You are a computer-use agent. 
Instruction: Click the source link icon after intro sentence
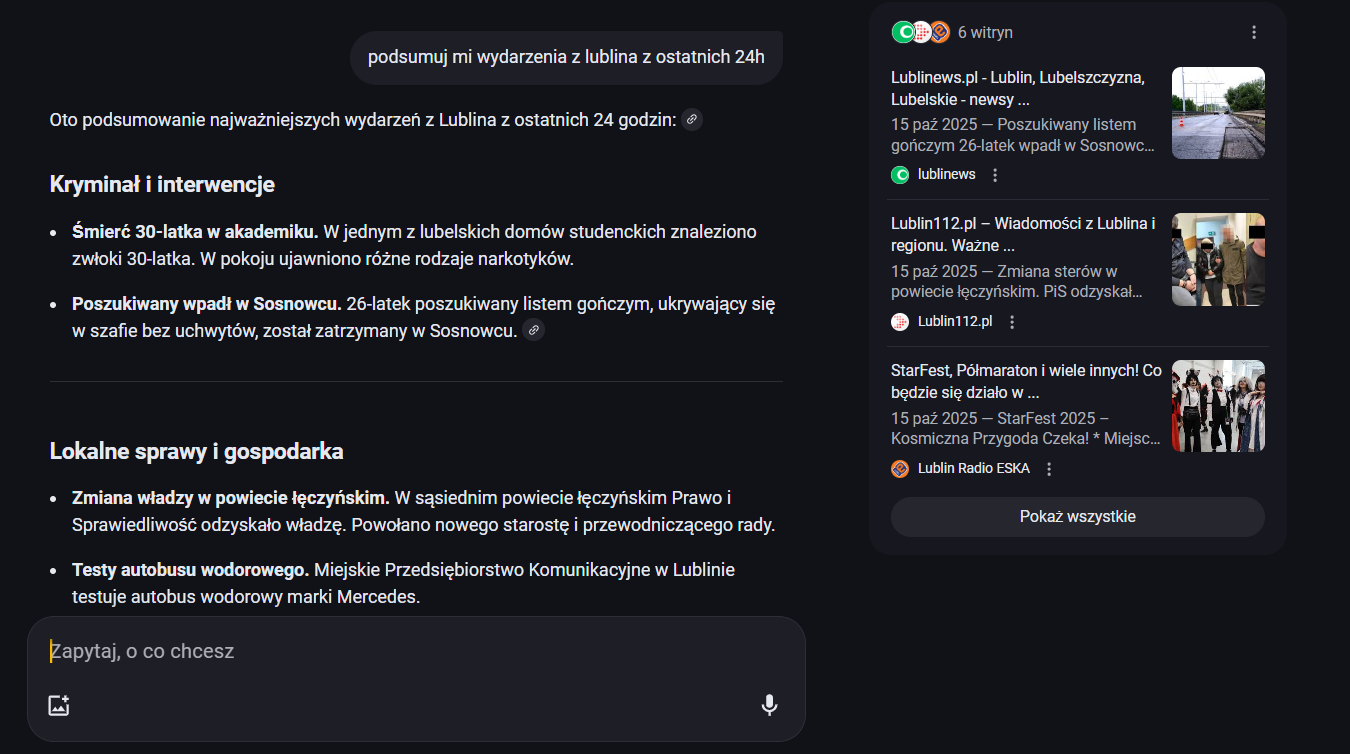(x=692, y=120)
